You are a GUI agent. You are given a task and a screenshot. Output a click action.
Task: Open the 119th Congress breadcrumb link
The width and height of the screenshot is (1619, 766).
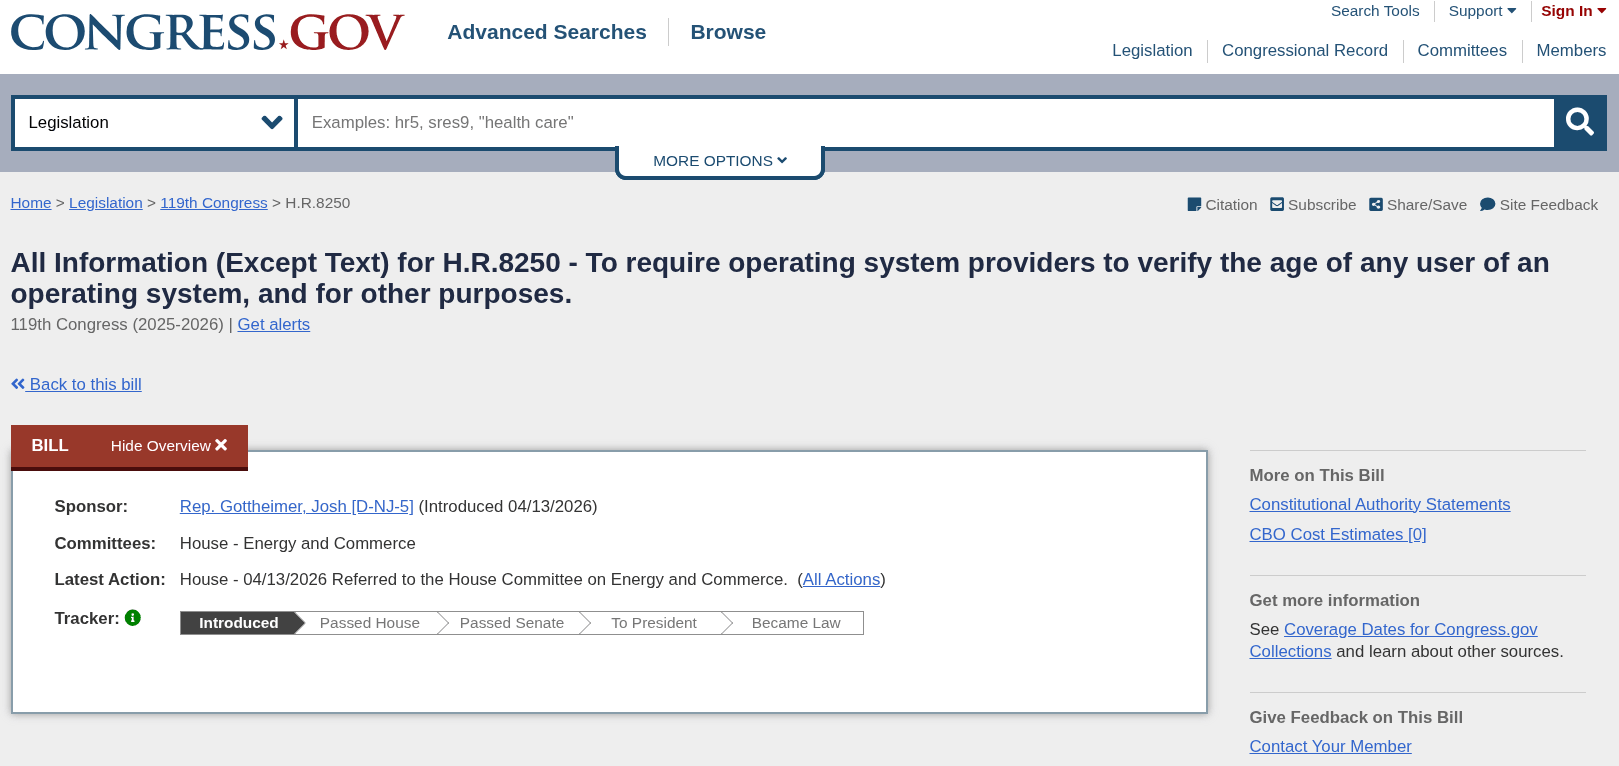214,203
